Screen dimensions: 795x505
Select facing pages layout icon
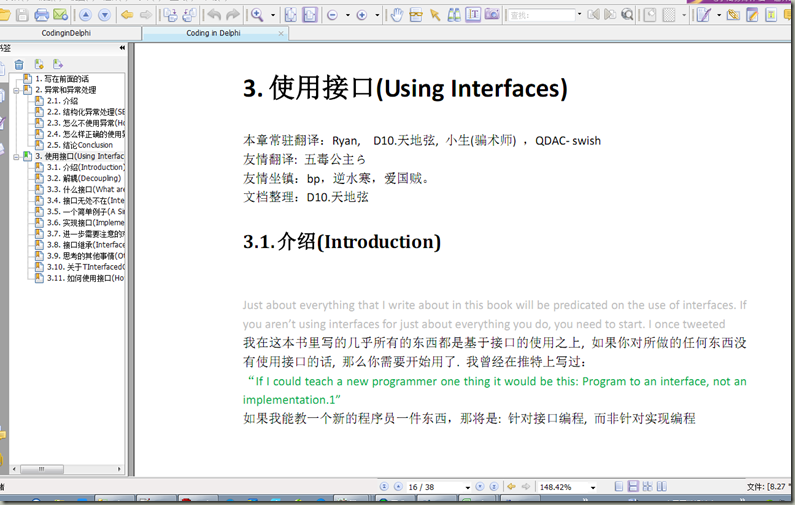[662, 487]
